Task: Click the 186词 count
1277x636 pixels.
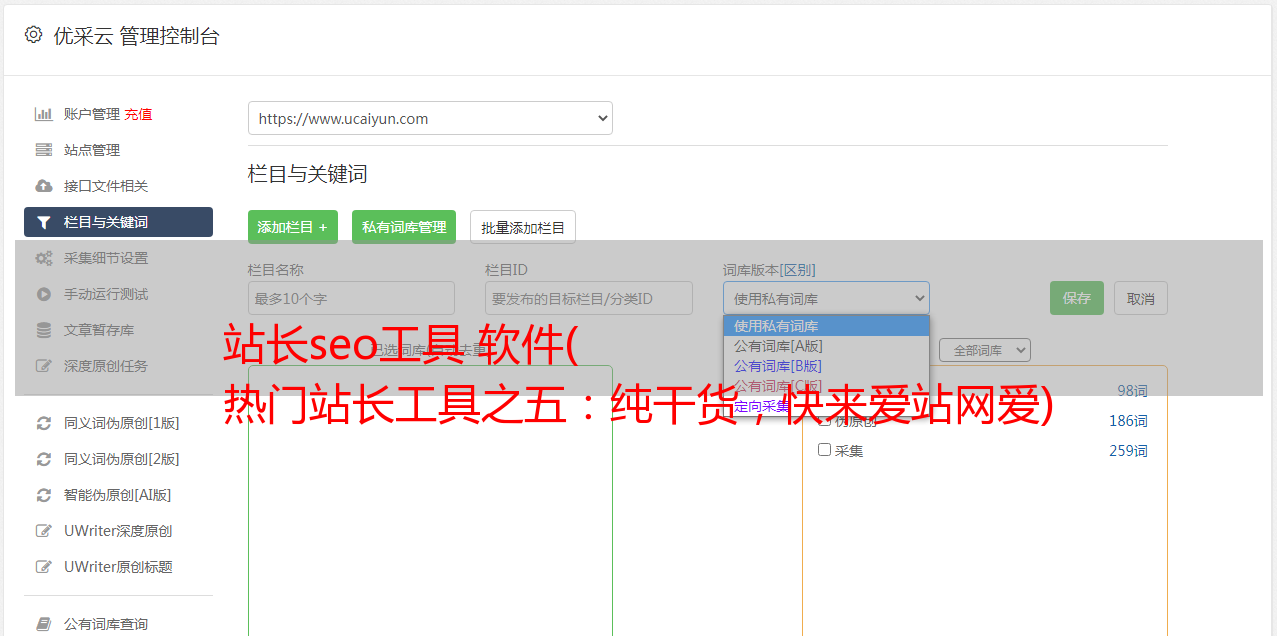Action: click(x=1128, y=421)
